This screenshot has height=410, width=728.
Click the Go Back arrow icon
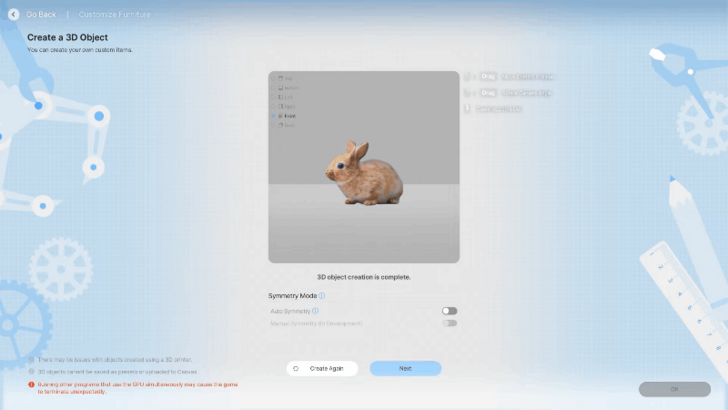13,14
